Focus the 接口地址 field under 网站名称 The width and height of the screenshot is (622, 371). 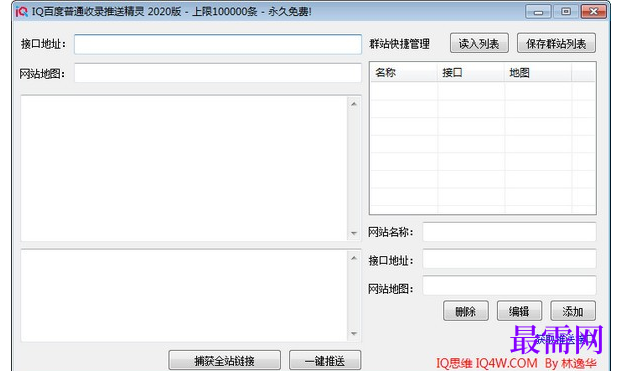(509, 260)
